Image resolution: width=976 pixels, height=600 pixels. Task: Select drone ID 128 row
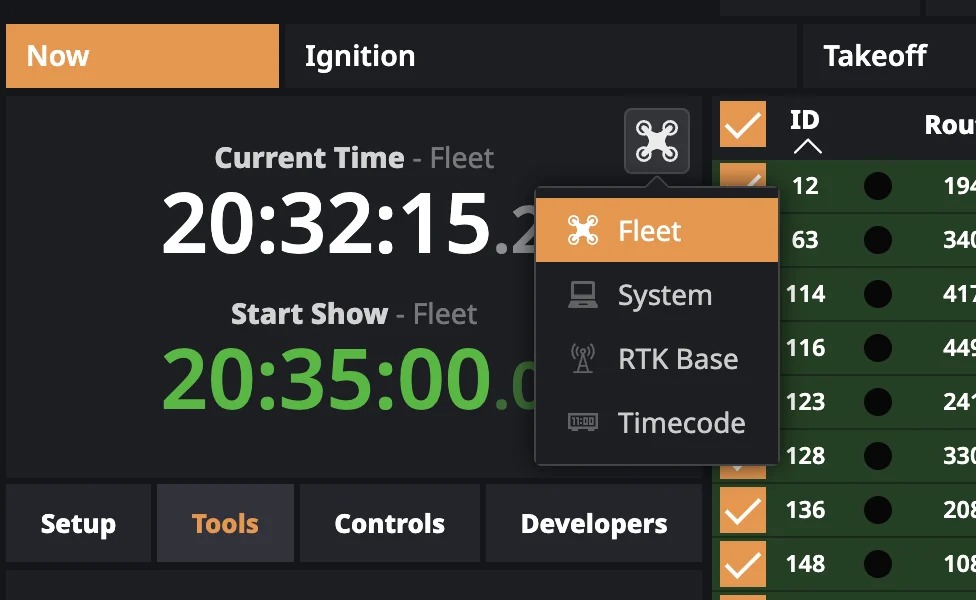pos(805,456)
